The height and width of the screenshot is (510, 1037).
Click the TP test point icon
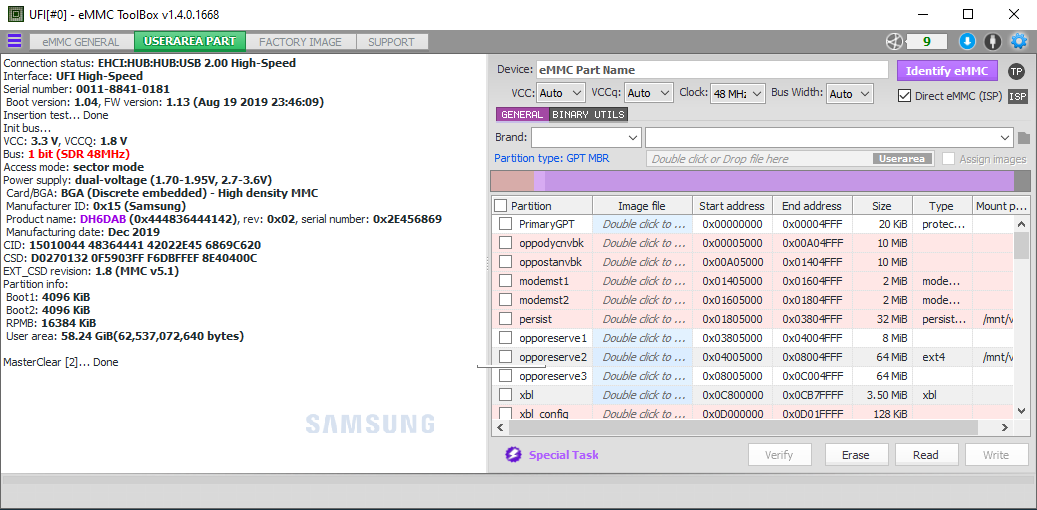point(1016,71)
